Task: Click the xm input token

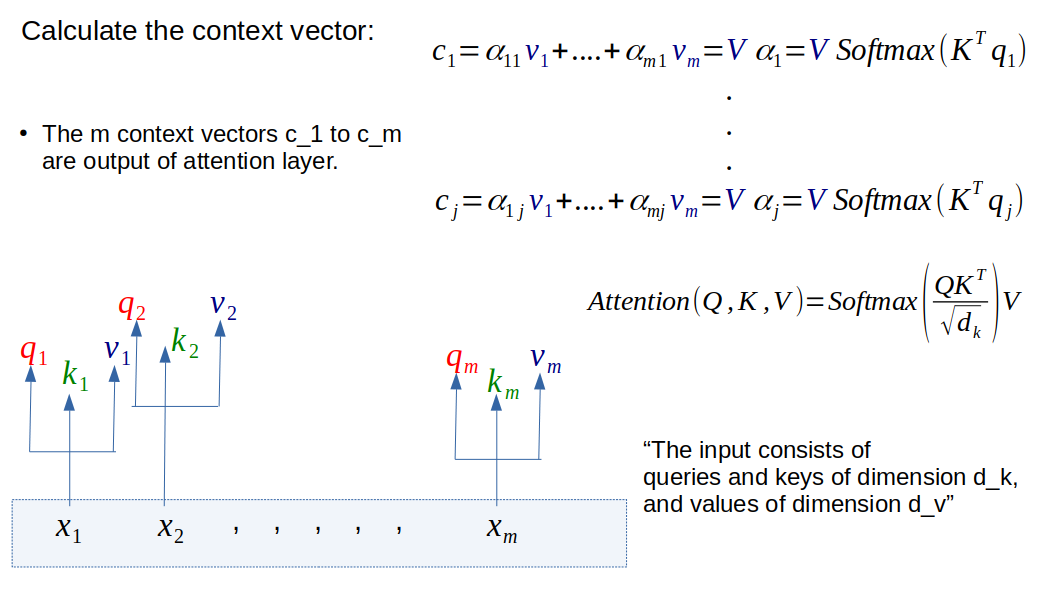Action: 502,528
